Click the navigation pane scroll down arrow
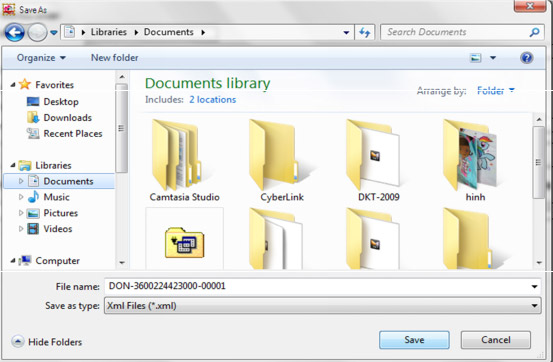The height and width of the screenshot is (362, 553). tap(122, 263)
